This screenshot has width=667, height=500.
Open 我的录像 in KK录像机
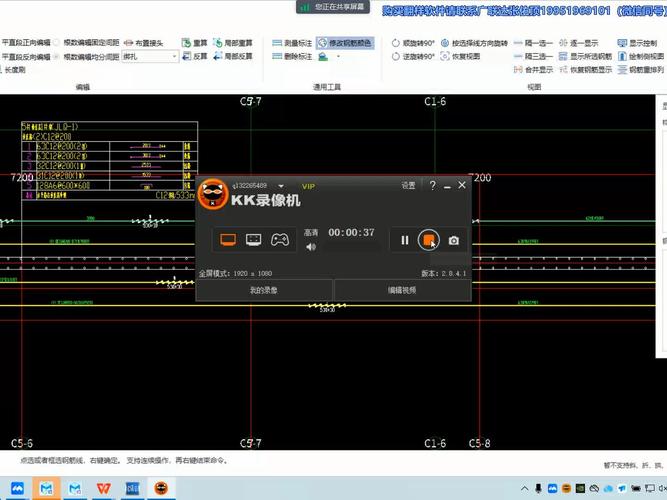(x=264, y=290)
